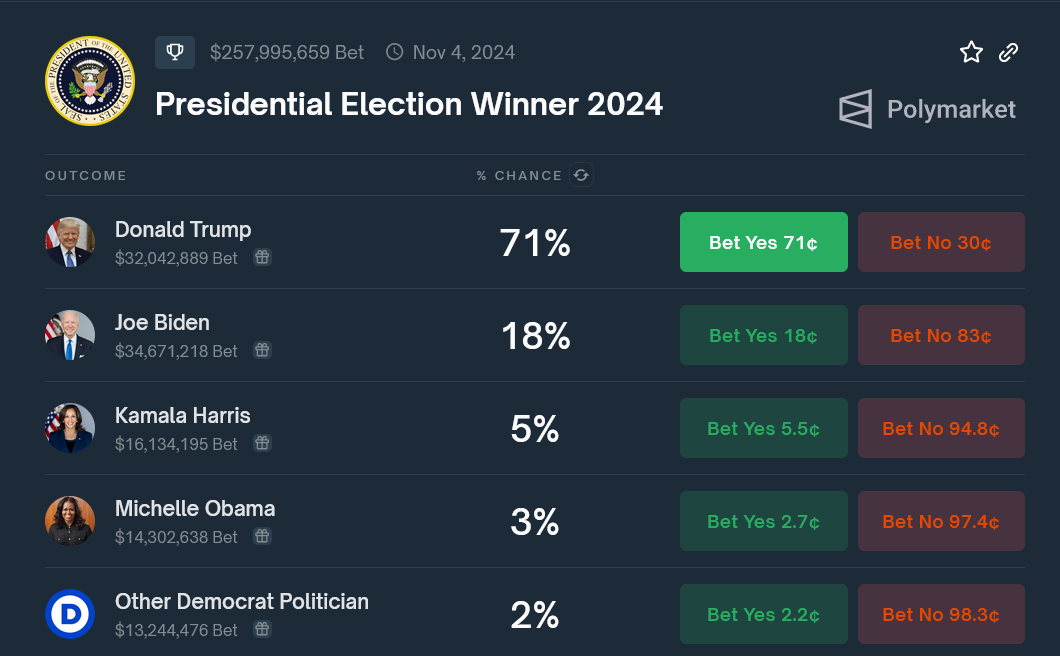
Task: Click Bet No 97.4¢ for Michelle Obama
Action: [941, 521]
